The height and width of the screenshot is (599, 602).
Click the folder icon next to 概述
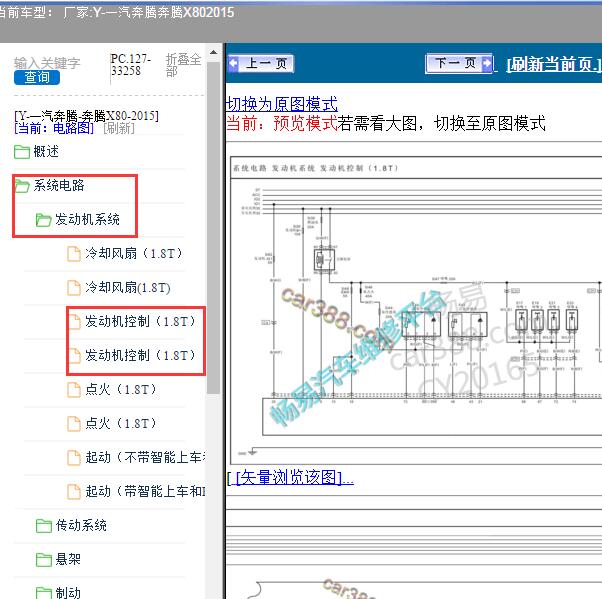point(22,152)
